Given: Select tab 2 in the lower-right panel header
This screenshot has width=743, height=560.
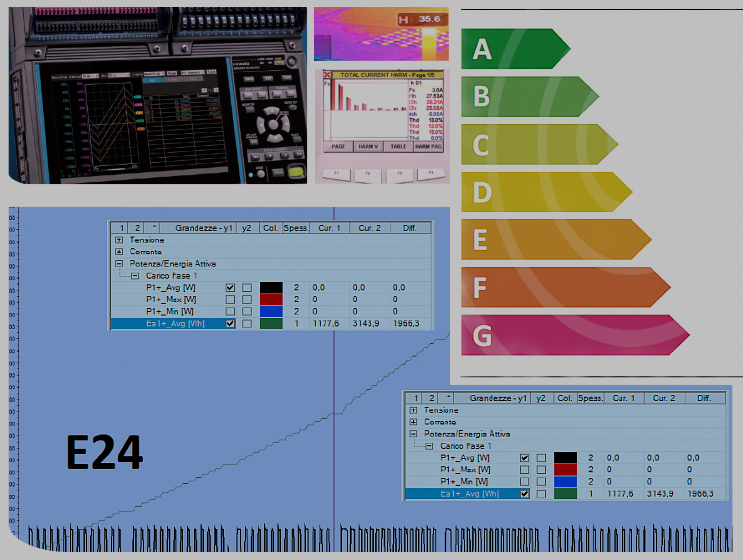Looking at the screenshot, I should tap(431, 398).
